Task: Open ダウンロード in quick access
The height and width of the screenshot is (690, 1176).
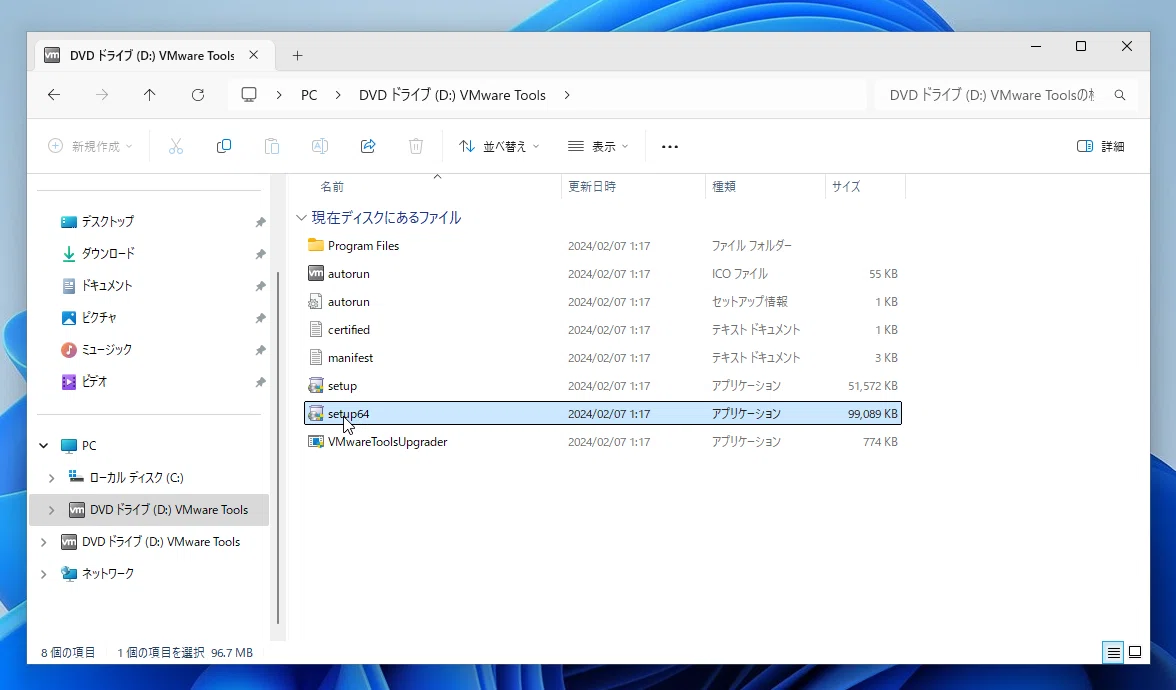Action: [108, 254]
